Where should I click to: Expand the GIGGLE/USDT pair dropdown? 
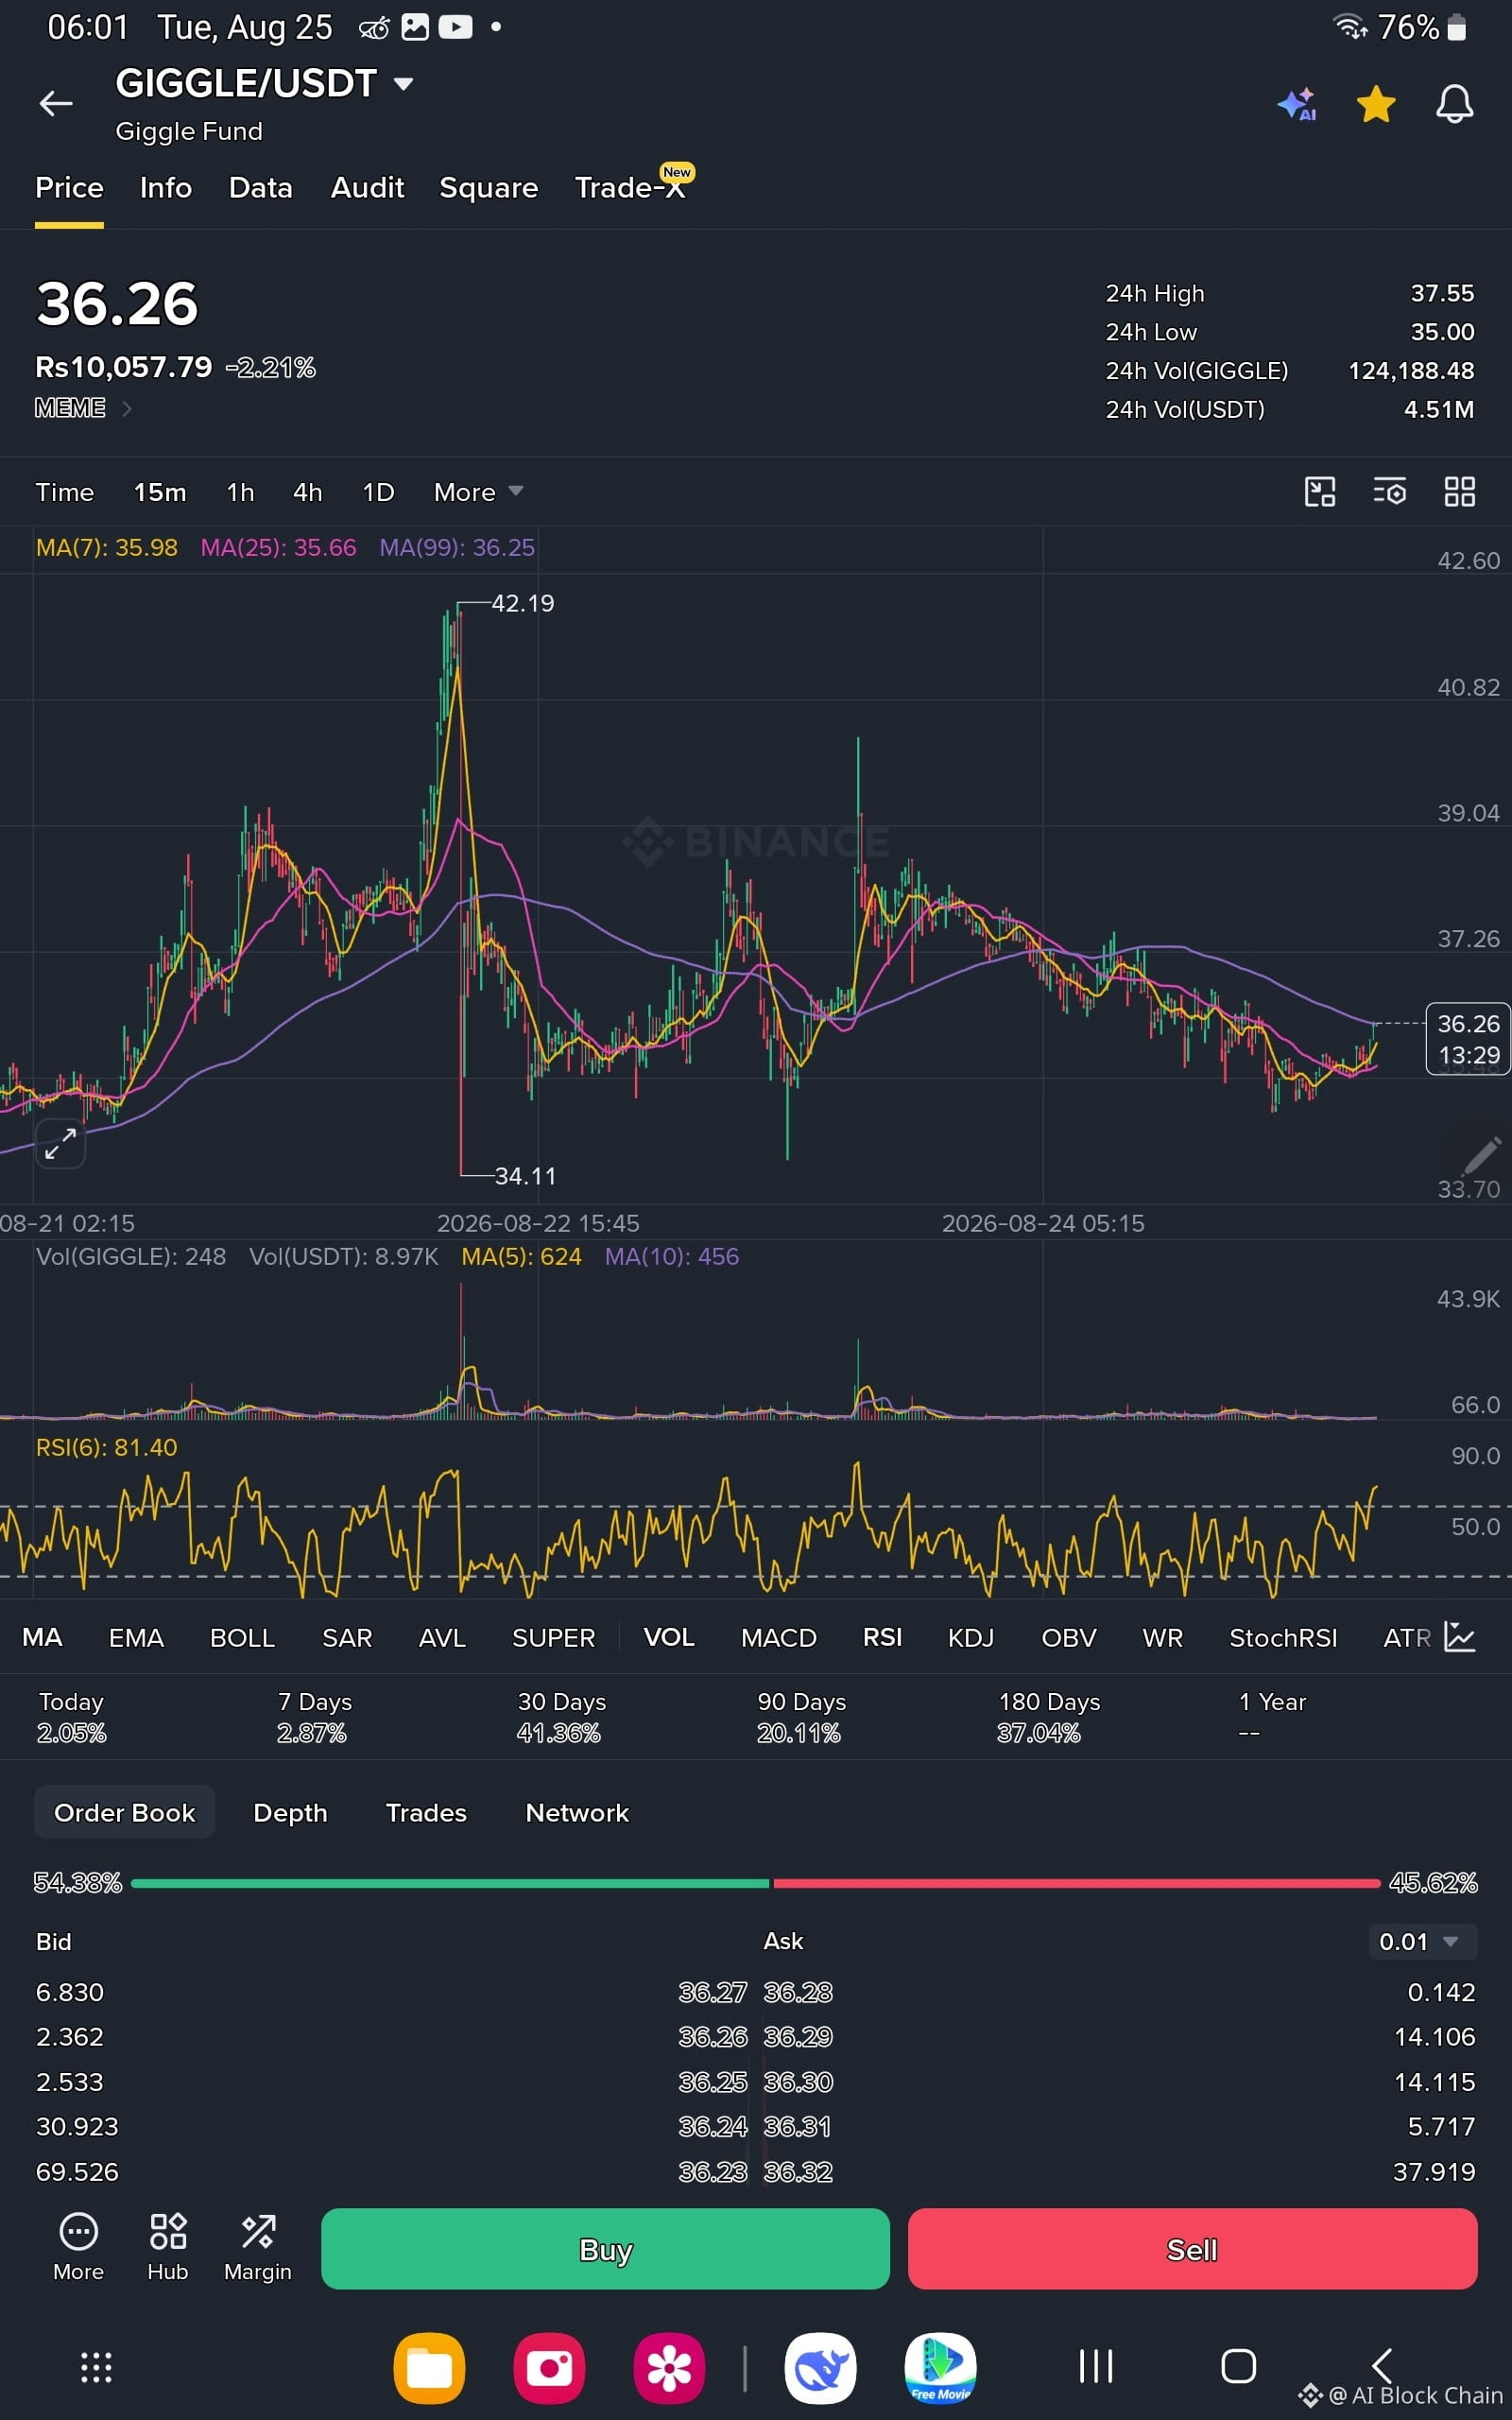(403, 84)
